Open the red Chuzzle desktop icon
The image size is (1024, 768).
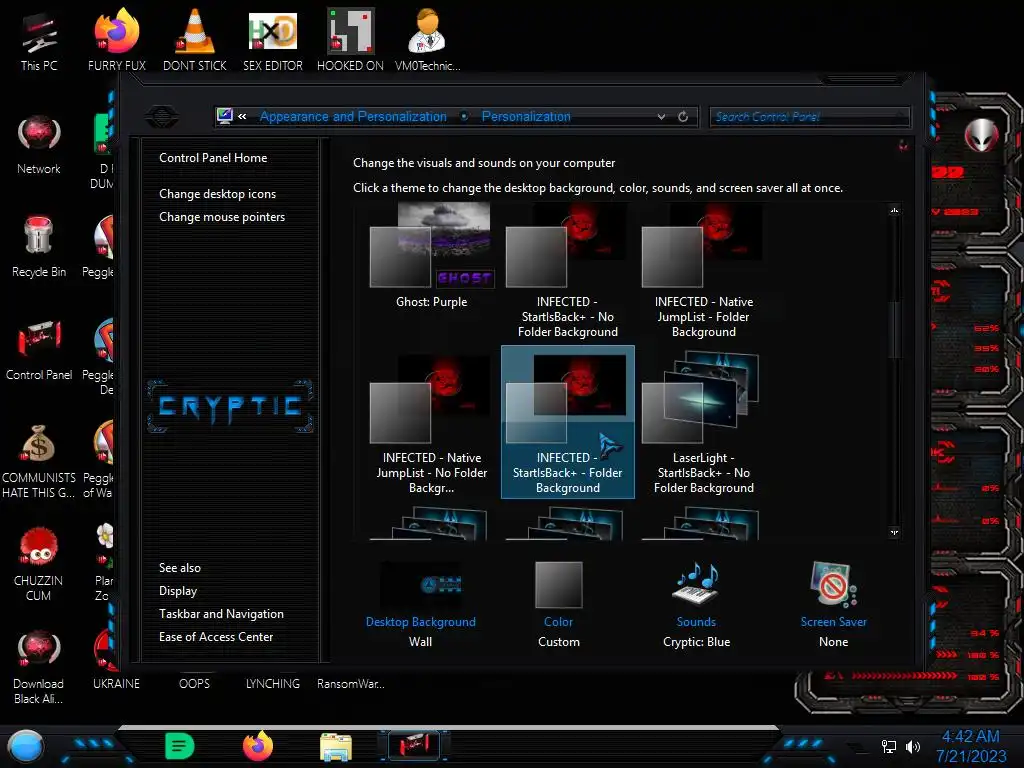pos(39,564)
